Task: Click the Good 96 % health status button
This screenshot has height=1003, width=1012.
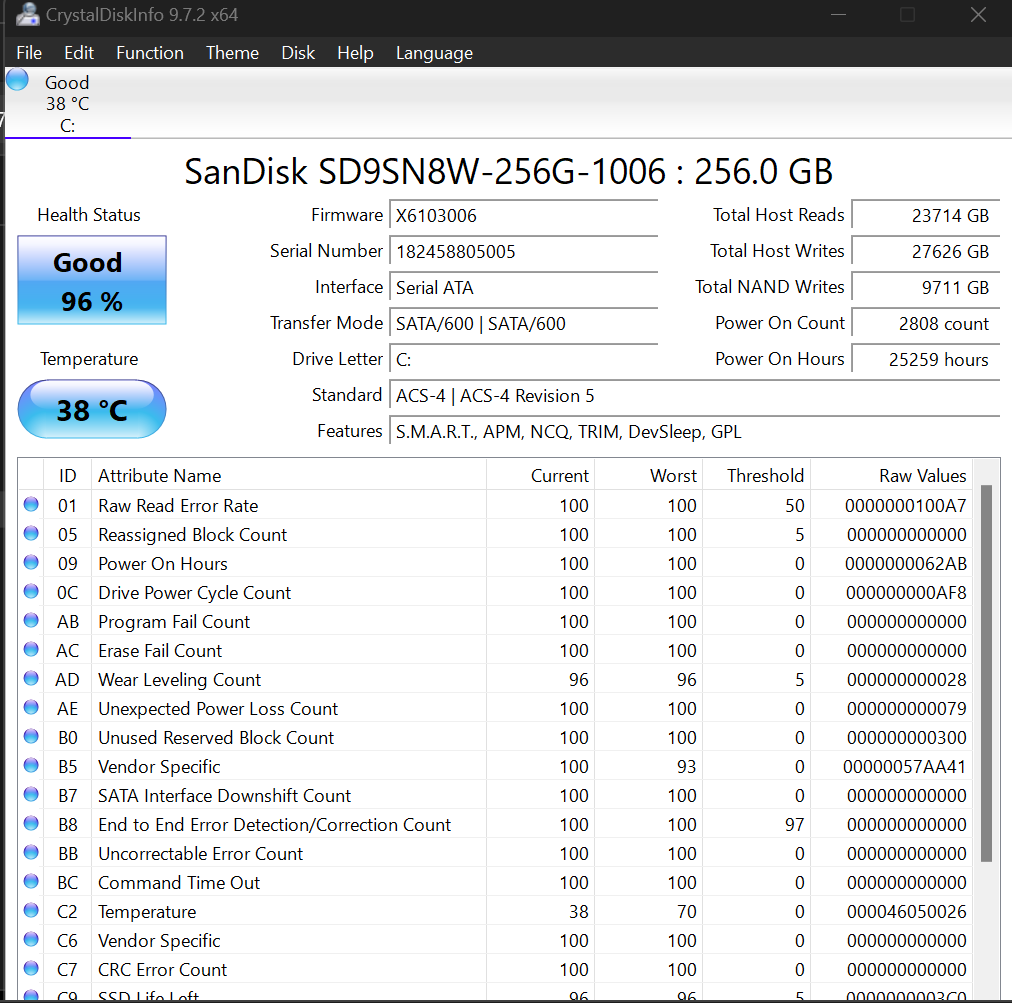Action: pos(92,281)
